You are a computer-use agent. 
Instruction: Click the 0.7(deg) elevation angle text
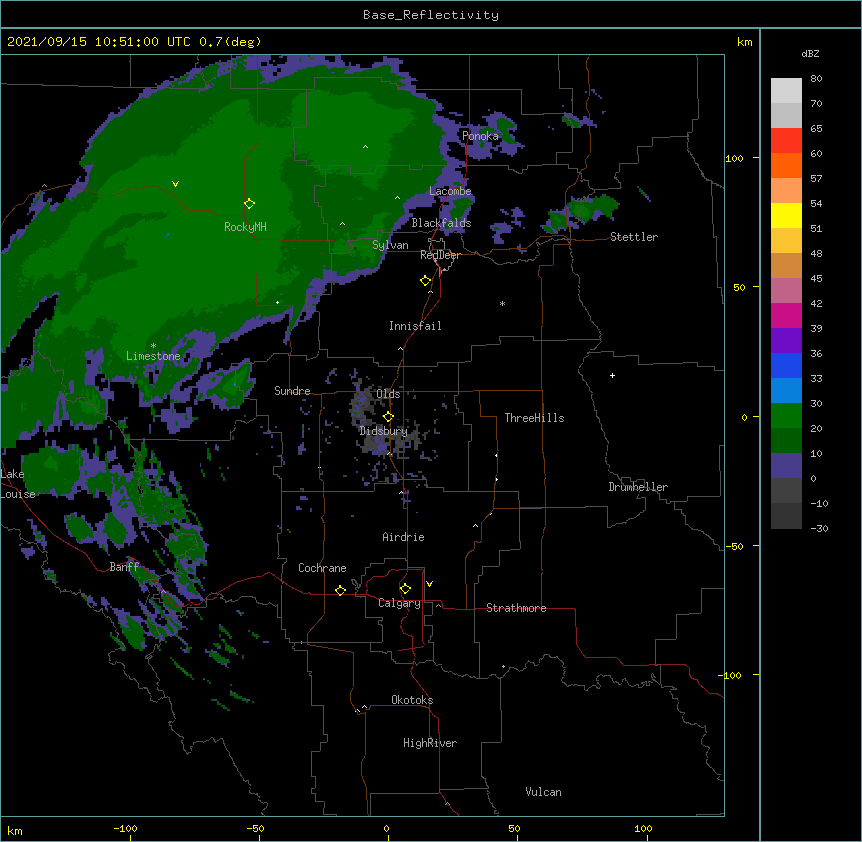point(230,42)
